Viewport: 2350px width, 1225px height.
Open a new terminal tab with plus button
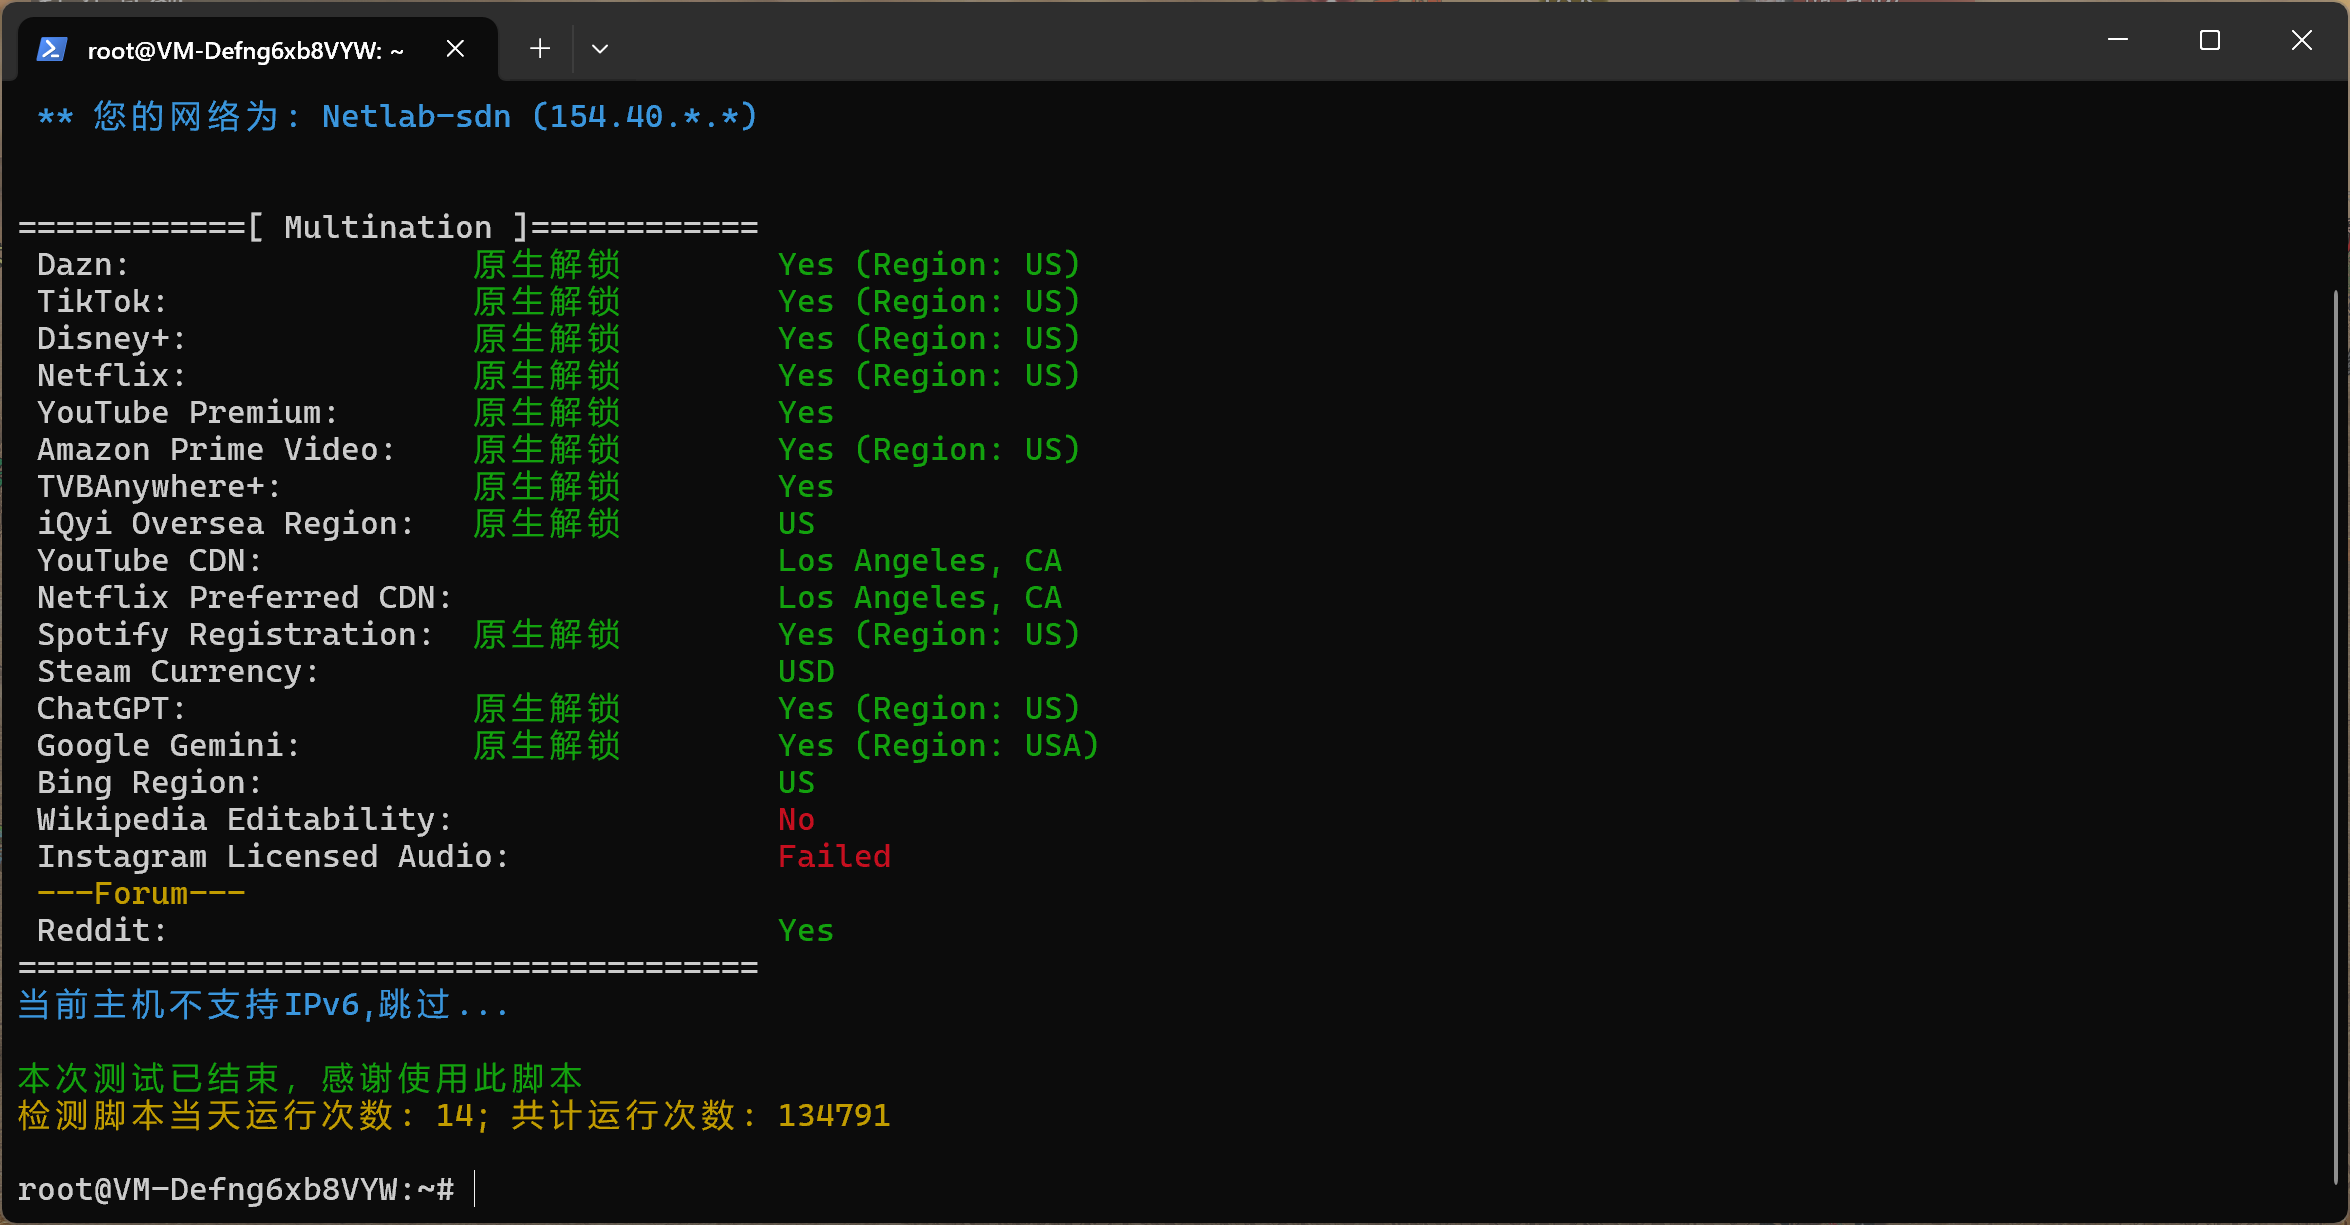540,48
